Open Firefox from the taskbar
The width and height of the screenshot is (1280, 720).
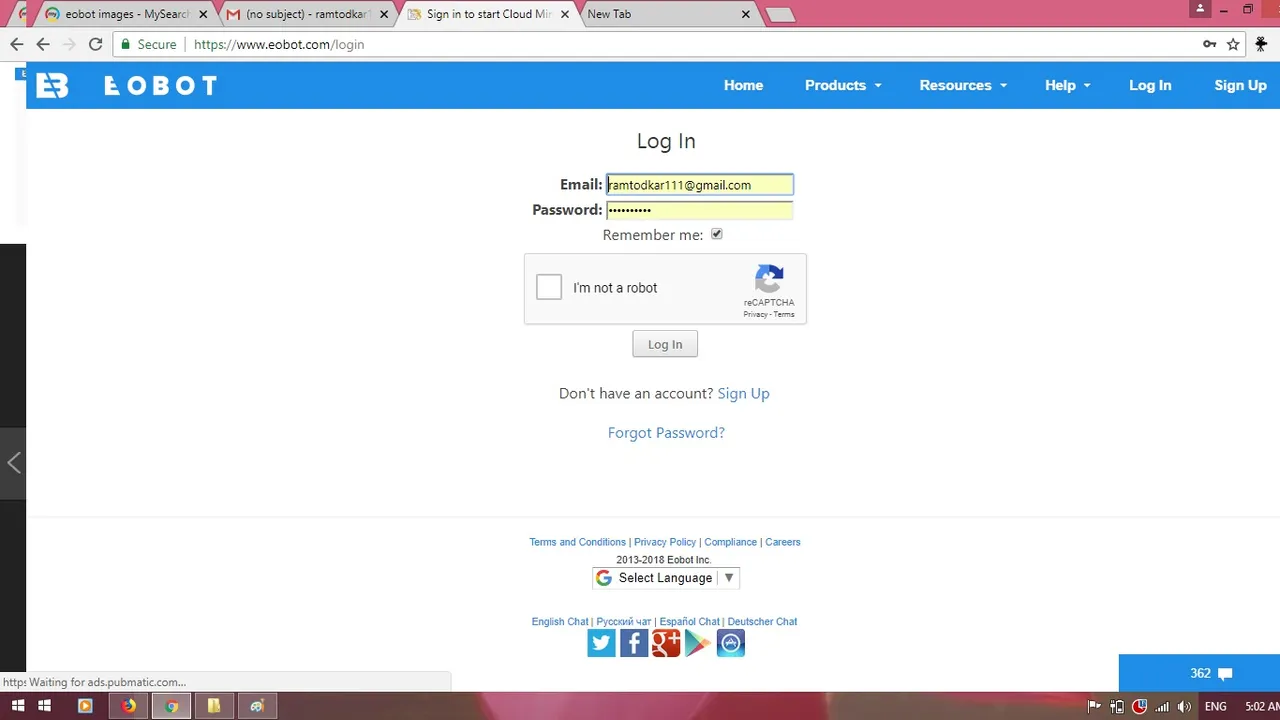128,706
